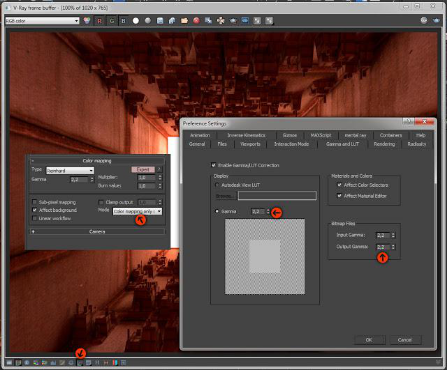Viewport: 447px width, 370px height.
Task: Open the RGB color channel dropdown
Action: [42, 21]
